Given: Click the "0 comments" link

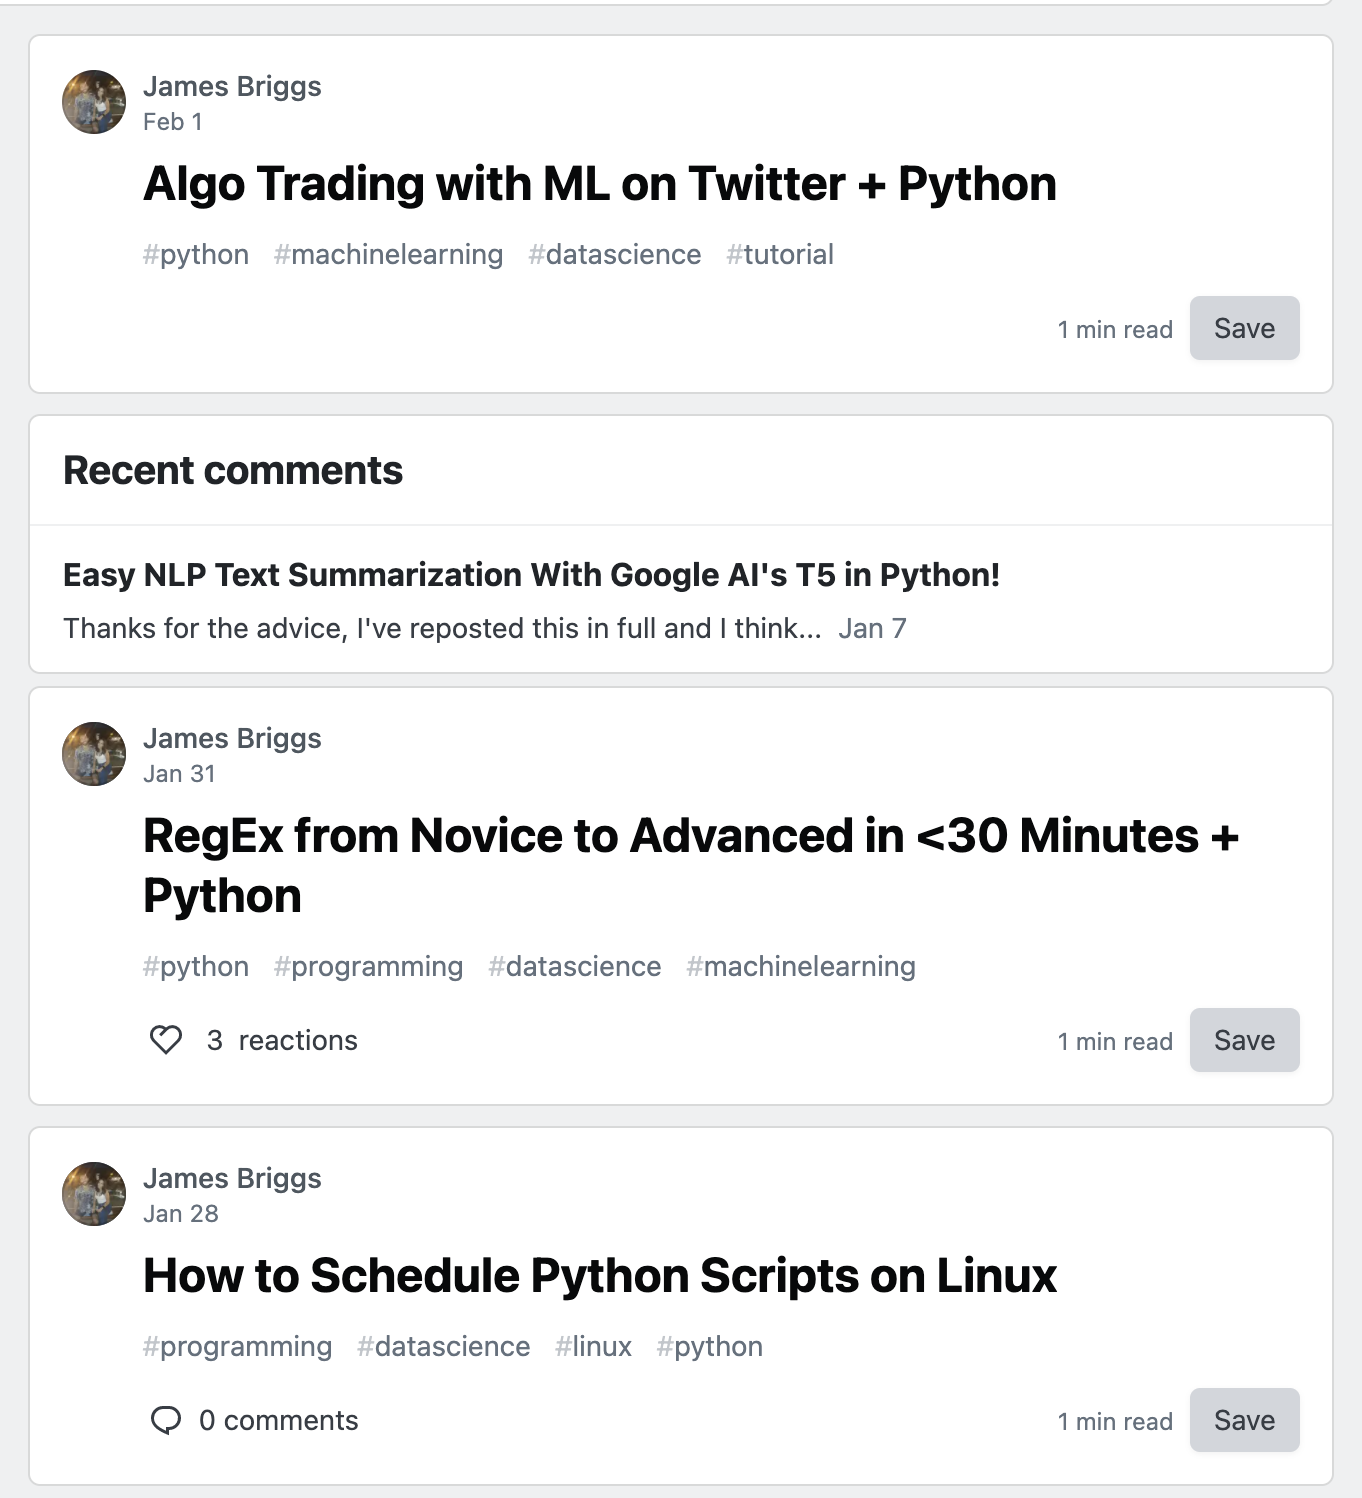Looking at the screenshot, I should coord(278,1420).
